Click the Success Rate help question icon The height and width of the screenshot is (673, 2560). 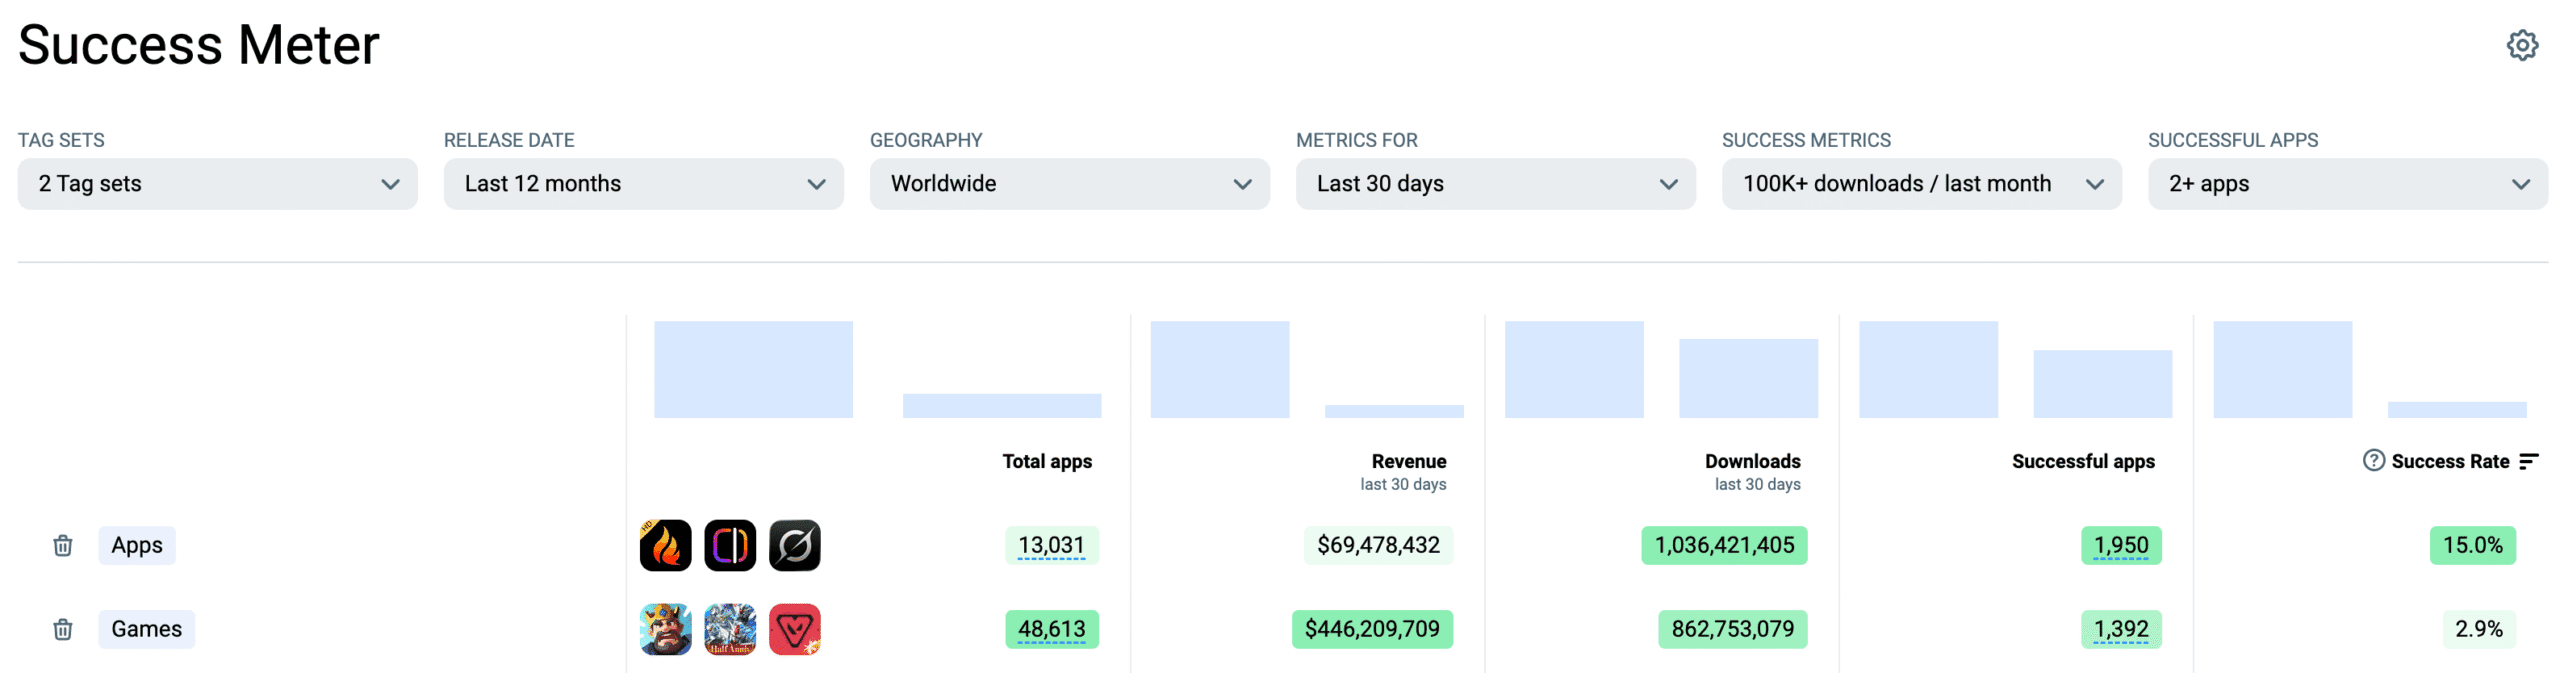[x=2372, y=460]
